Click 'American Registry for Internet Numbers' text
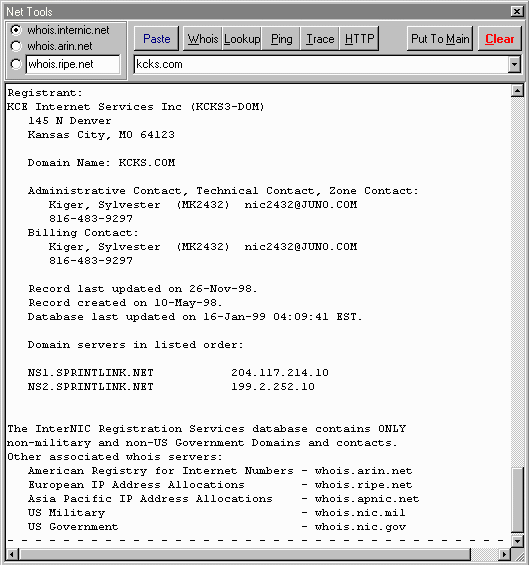 click(x=161, y=471)
